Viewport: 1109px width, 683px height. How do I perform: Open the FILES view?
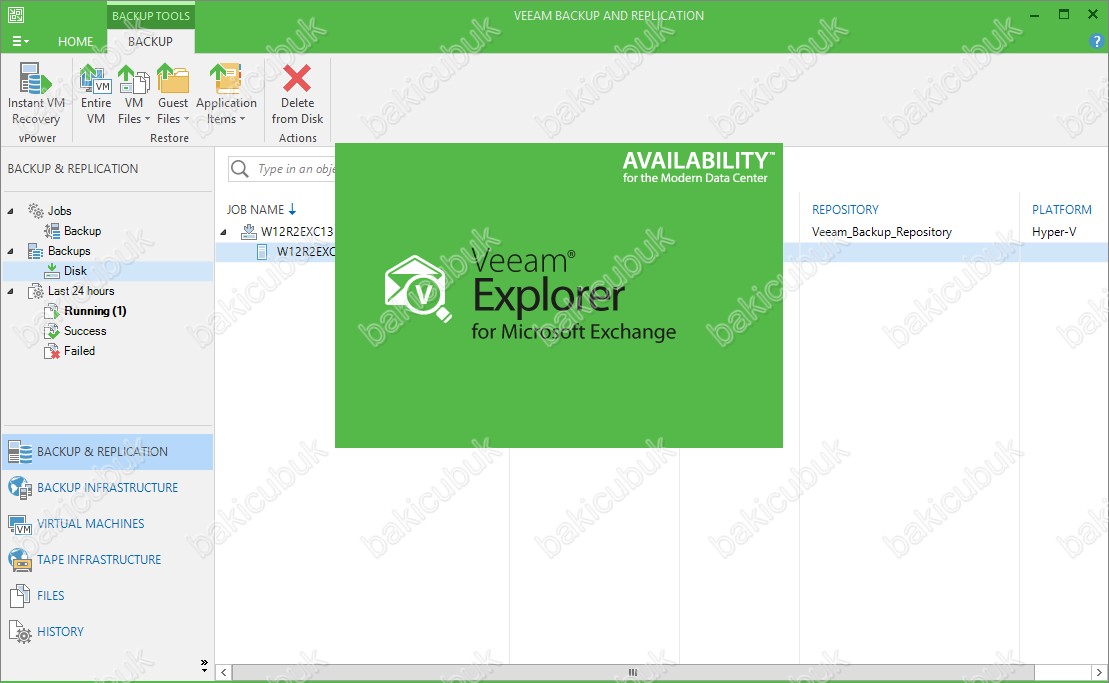point(108,596)
